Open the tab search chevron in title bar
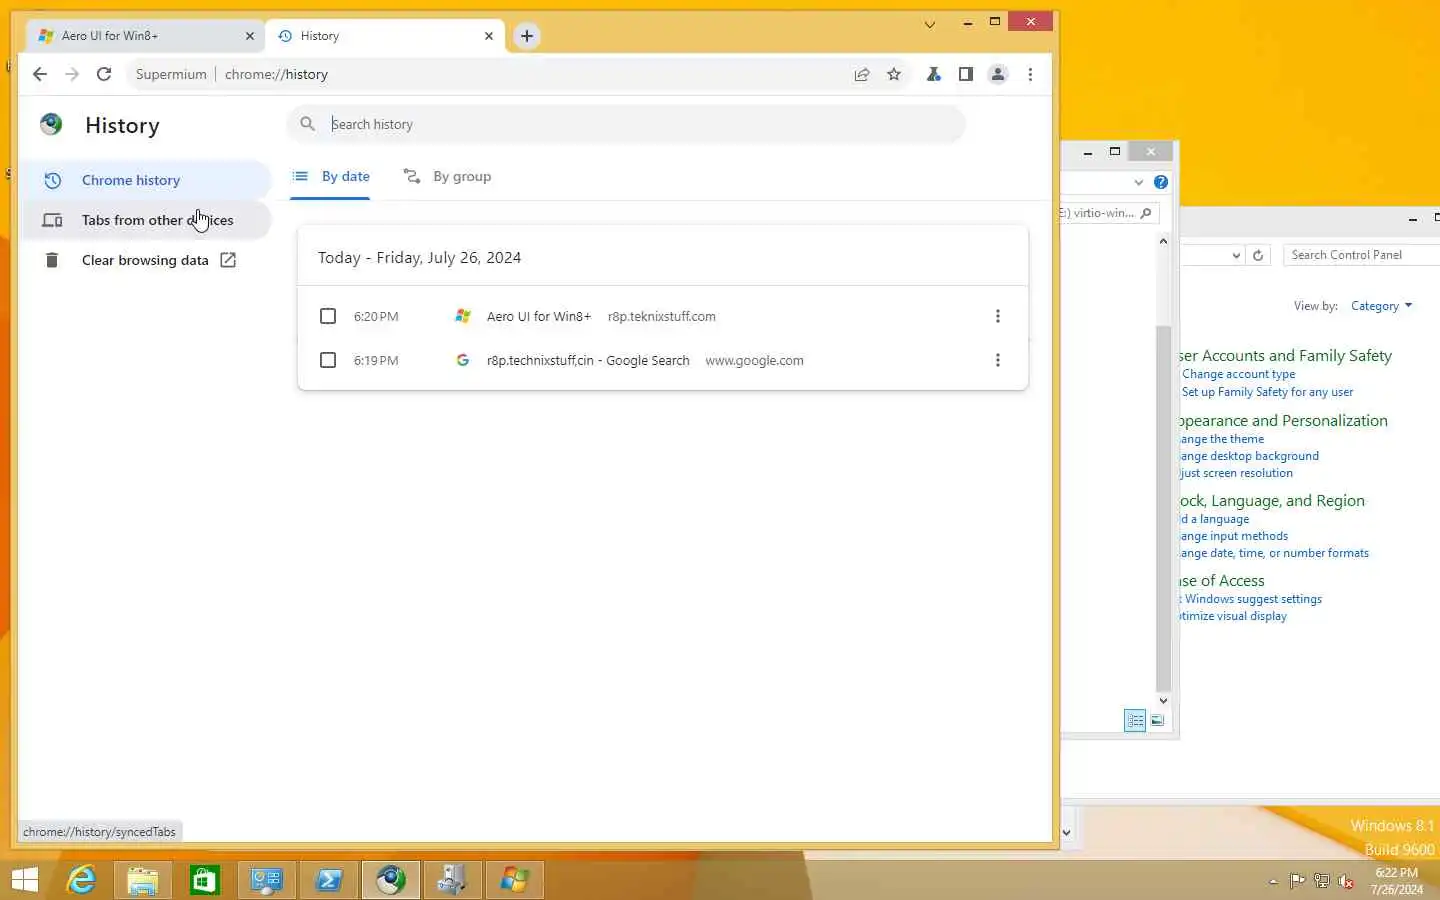This screenshot has width=1440, height=900. (x=930, y=25)
